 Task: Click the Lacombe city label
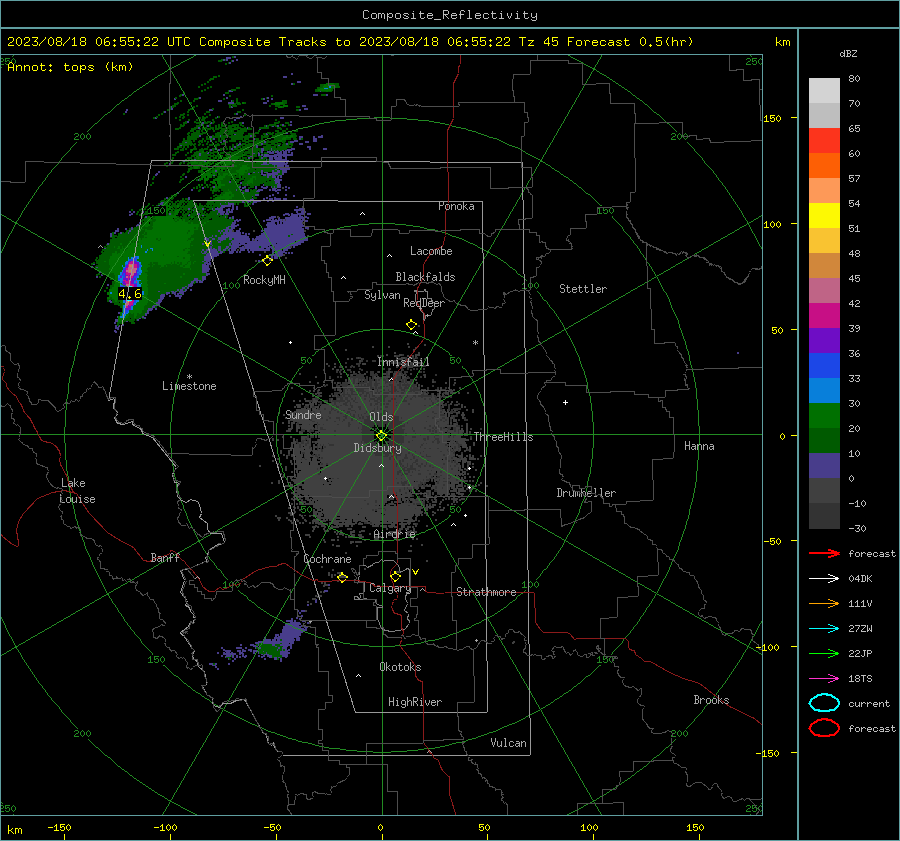click(431, 251)
